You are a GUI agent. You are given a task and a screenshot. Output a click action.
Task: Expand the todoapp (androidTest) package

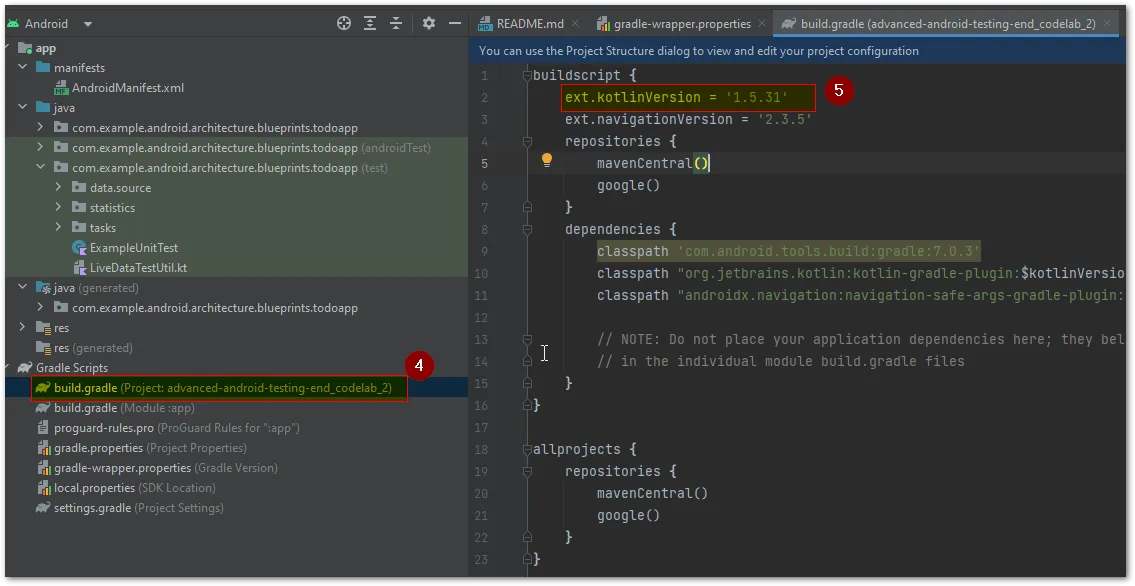pyautogui.click(x=41, y=148)
